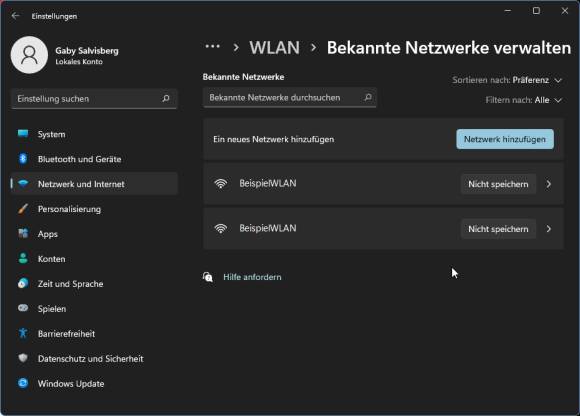
Task: Open the user profile avatar
Action: (x=29, y=55)
